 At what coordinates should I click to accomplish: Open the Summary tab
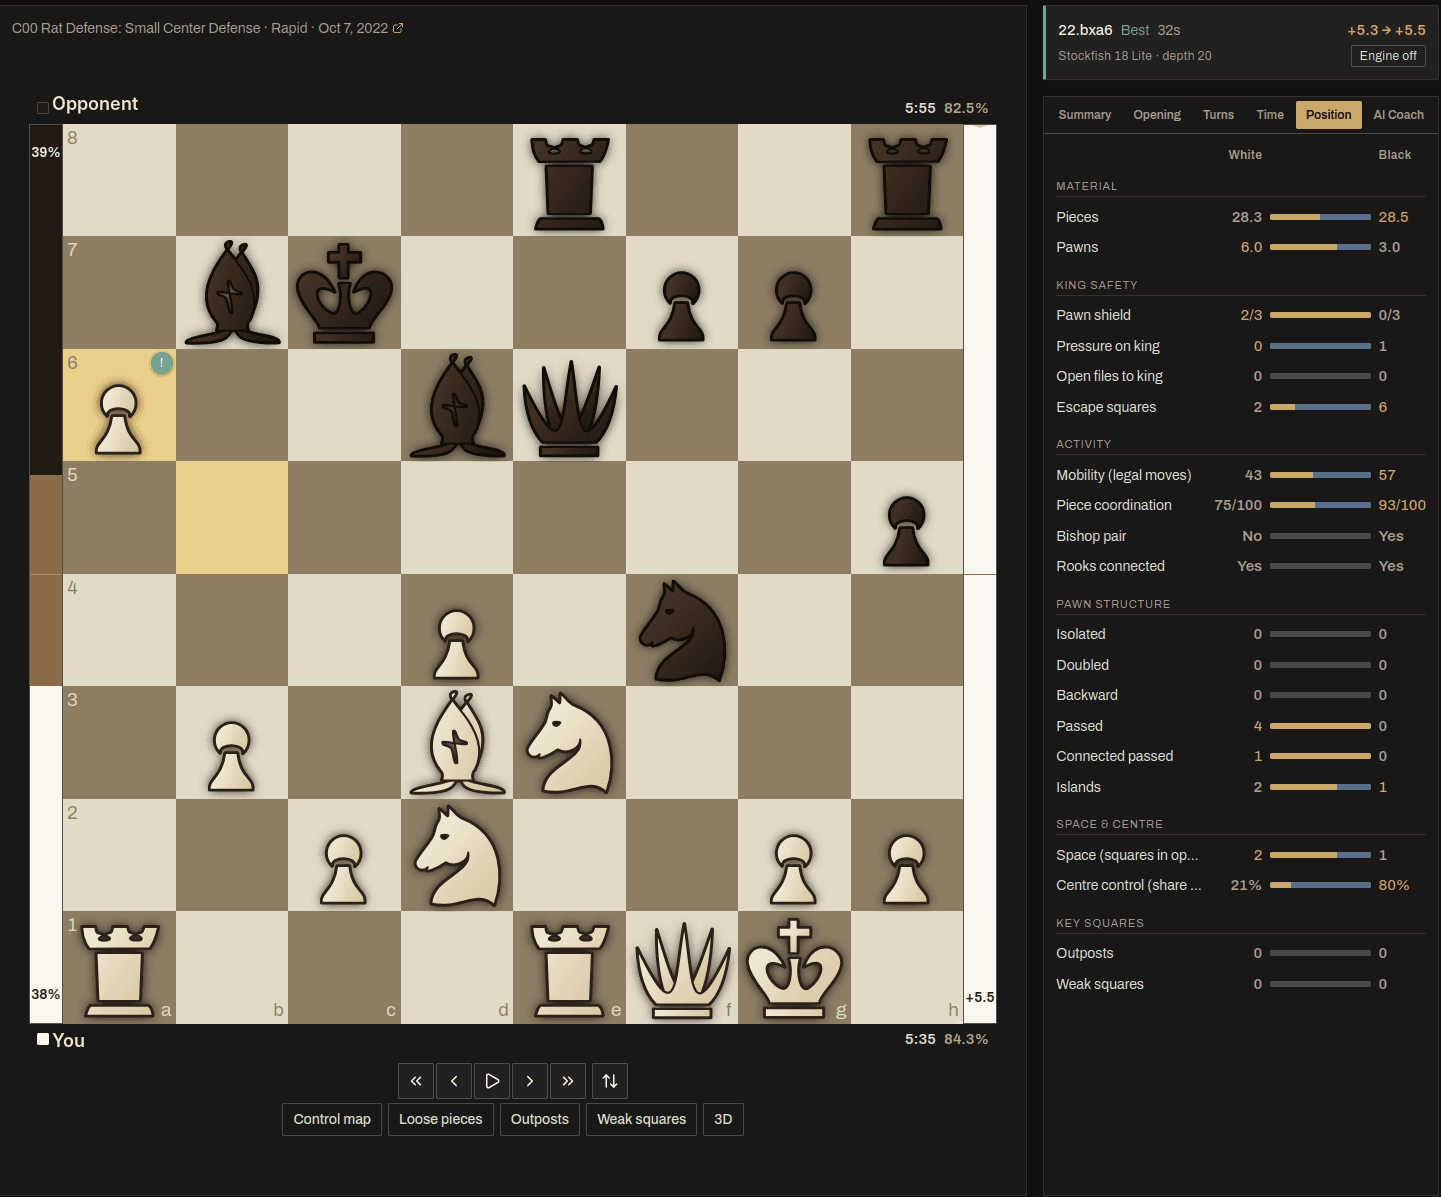(x=1085, y=115)
